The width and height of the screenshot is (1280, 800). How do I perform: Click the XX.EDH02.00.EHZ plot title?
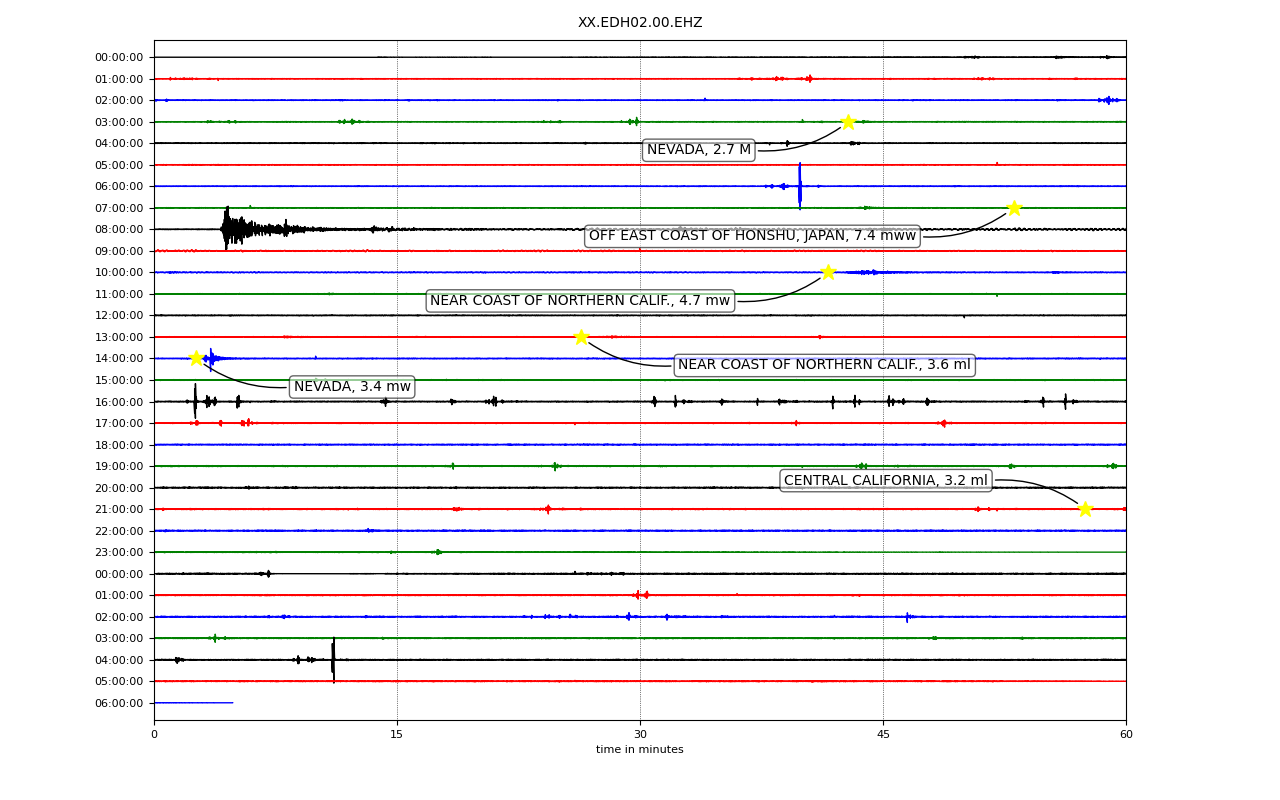[640, 22]
